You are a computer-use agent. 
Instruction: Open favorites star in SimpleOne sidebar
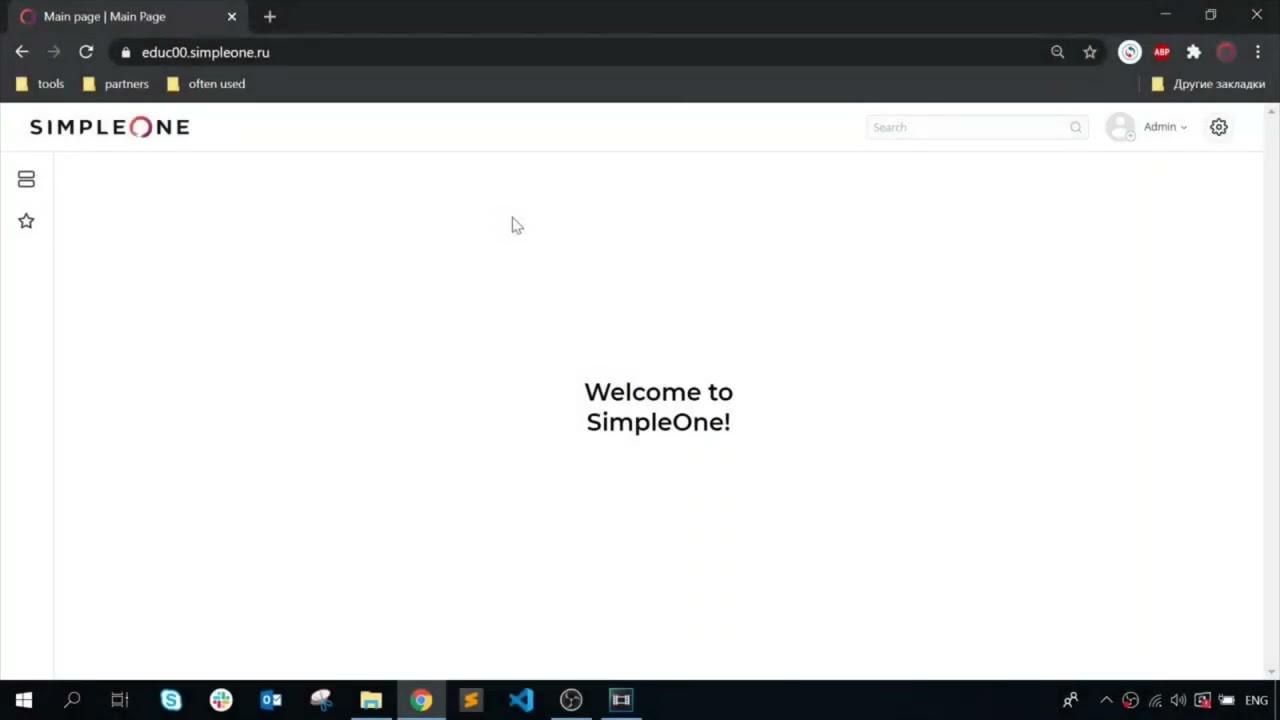26,221
